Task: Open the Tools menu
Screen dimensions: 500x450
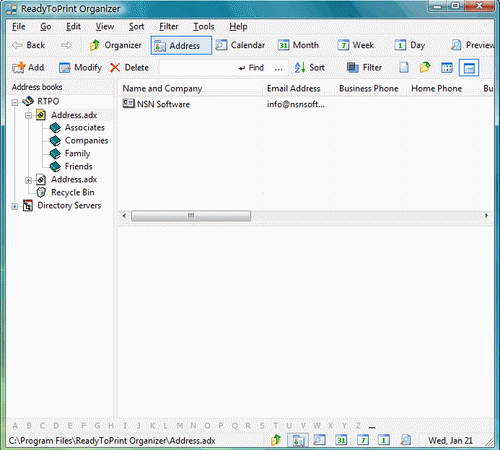Action: 204,26
